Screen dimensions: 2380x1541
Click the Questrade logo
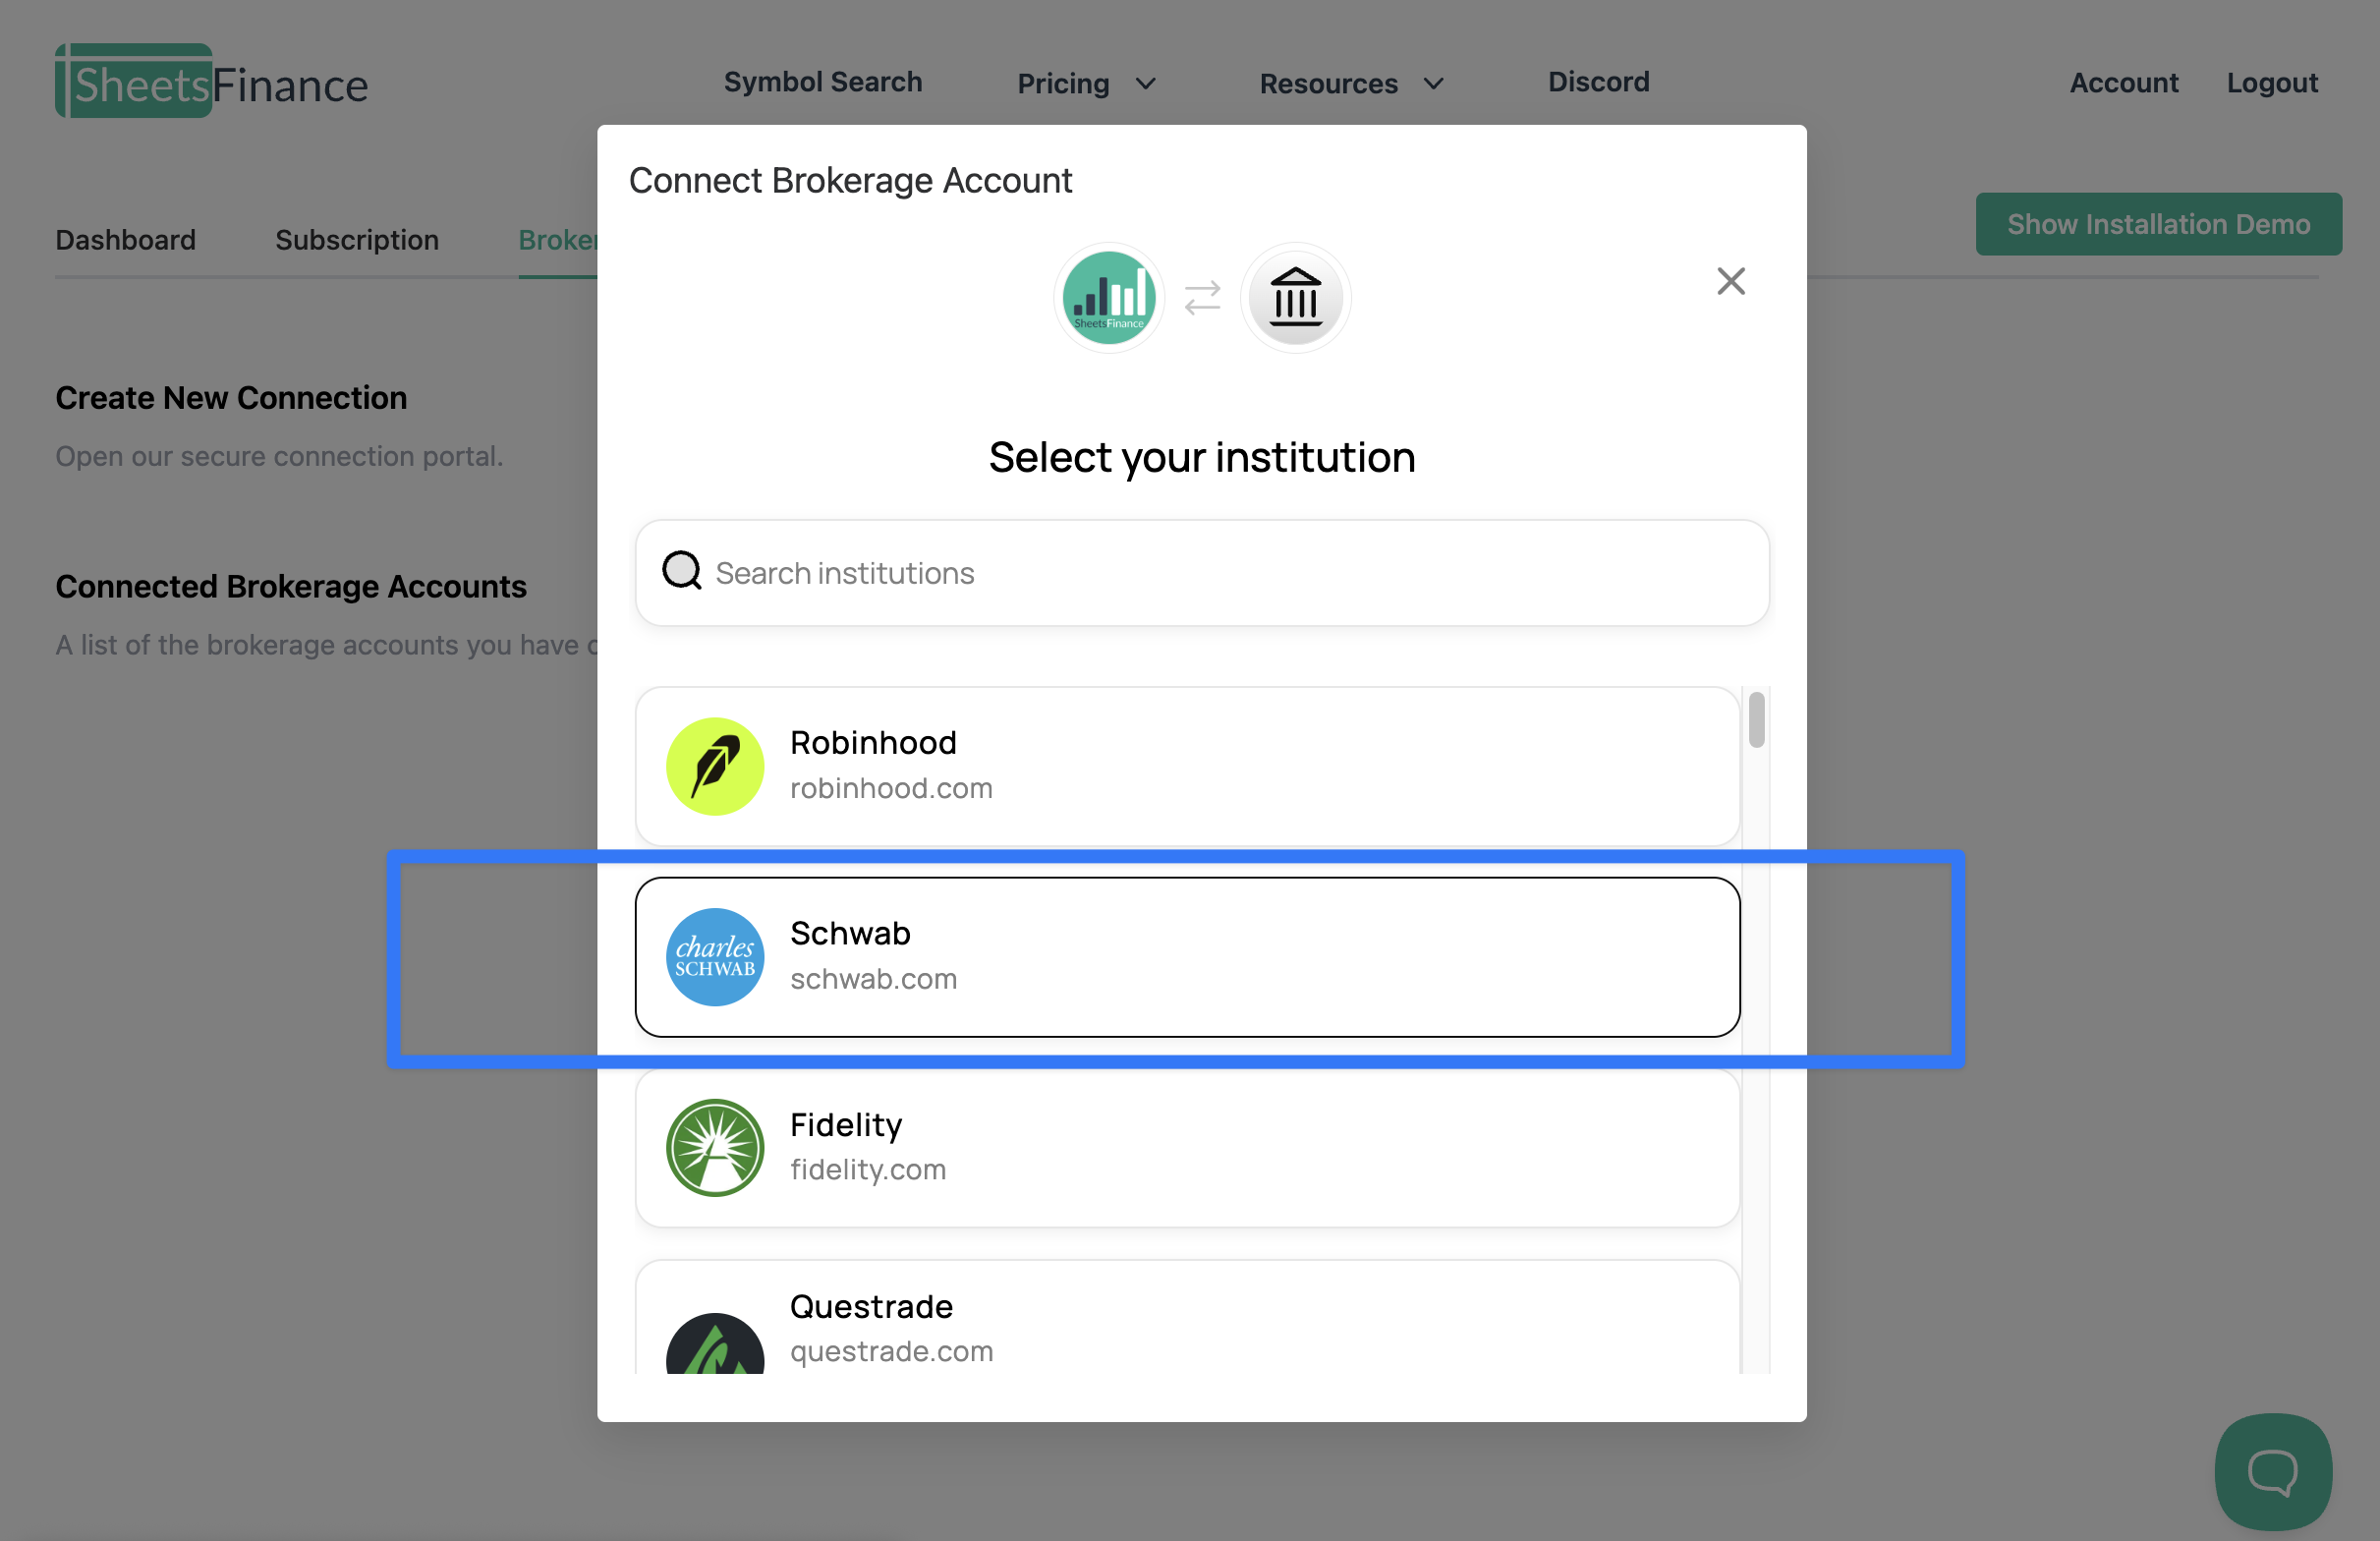click(x=714, y=1343)
